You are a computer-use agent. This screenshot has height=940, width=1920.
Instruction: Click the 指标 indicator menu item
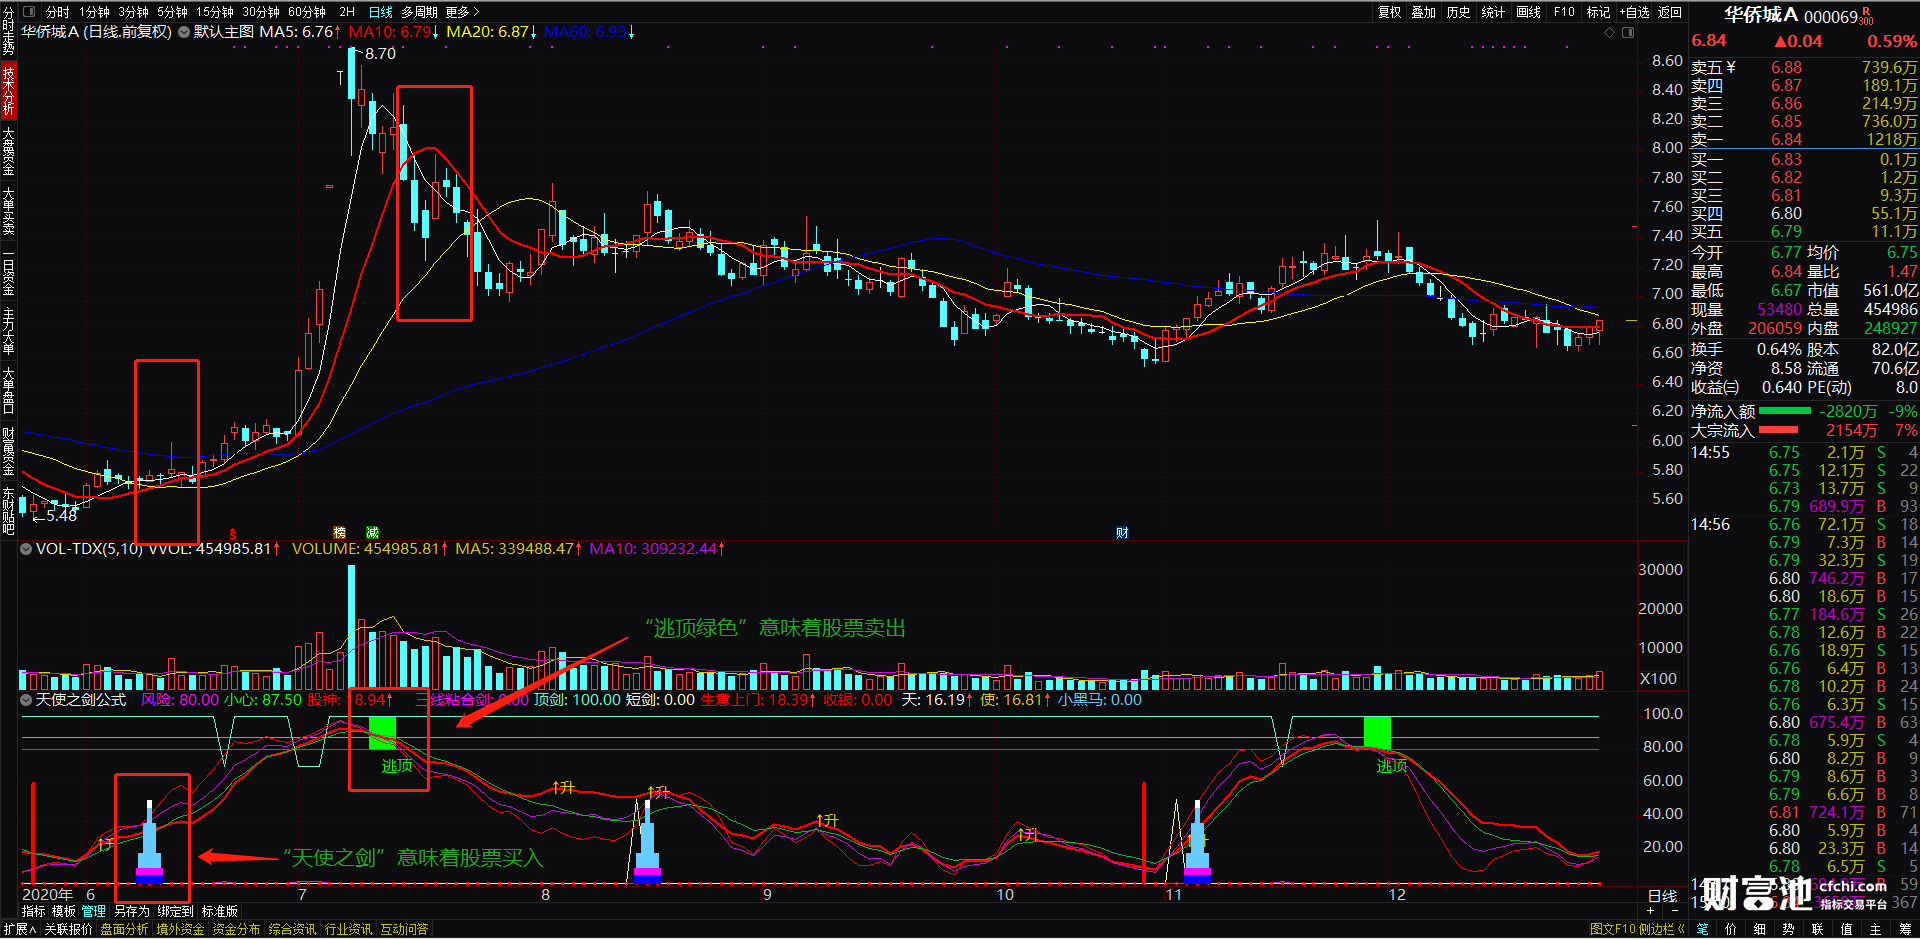point(33,911)
